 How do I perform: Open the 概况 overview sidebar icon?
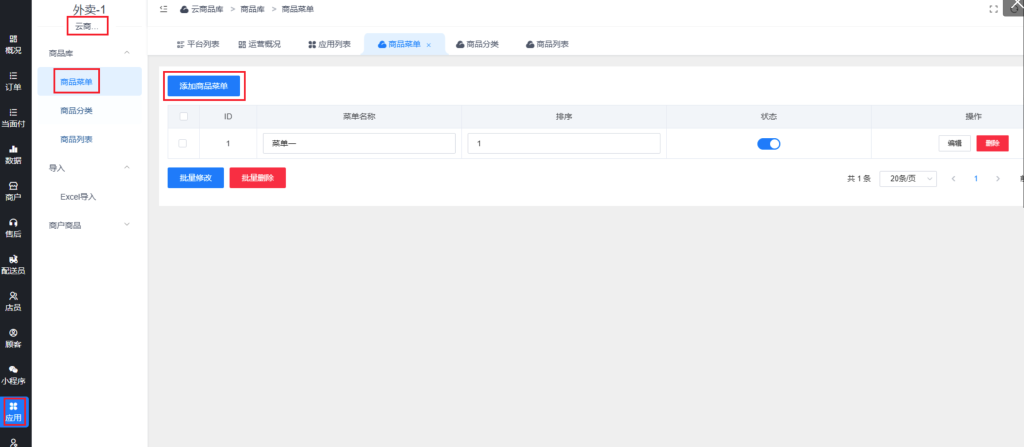[13, 44]
